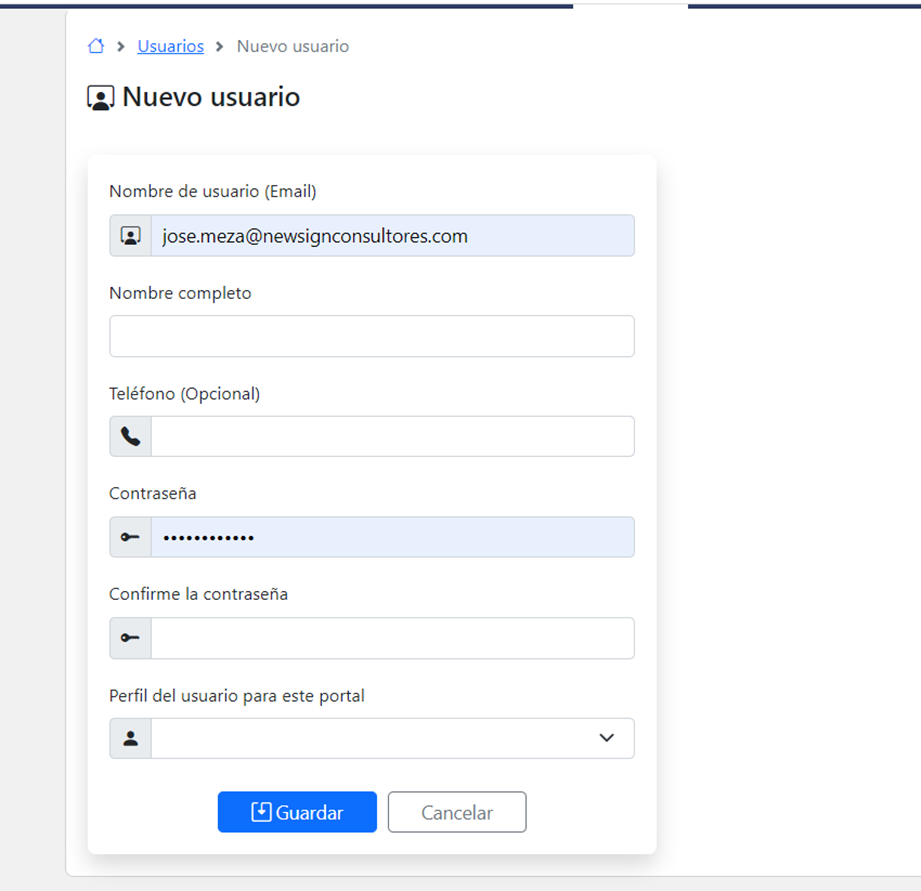The width and height of the screenshot is (921, 891).
Task: Select the Teléfono (Opcional) input box
Action: click(x=392, y=437)
